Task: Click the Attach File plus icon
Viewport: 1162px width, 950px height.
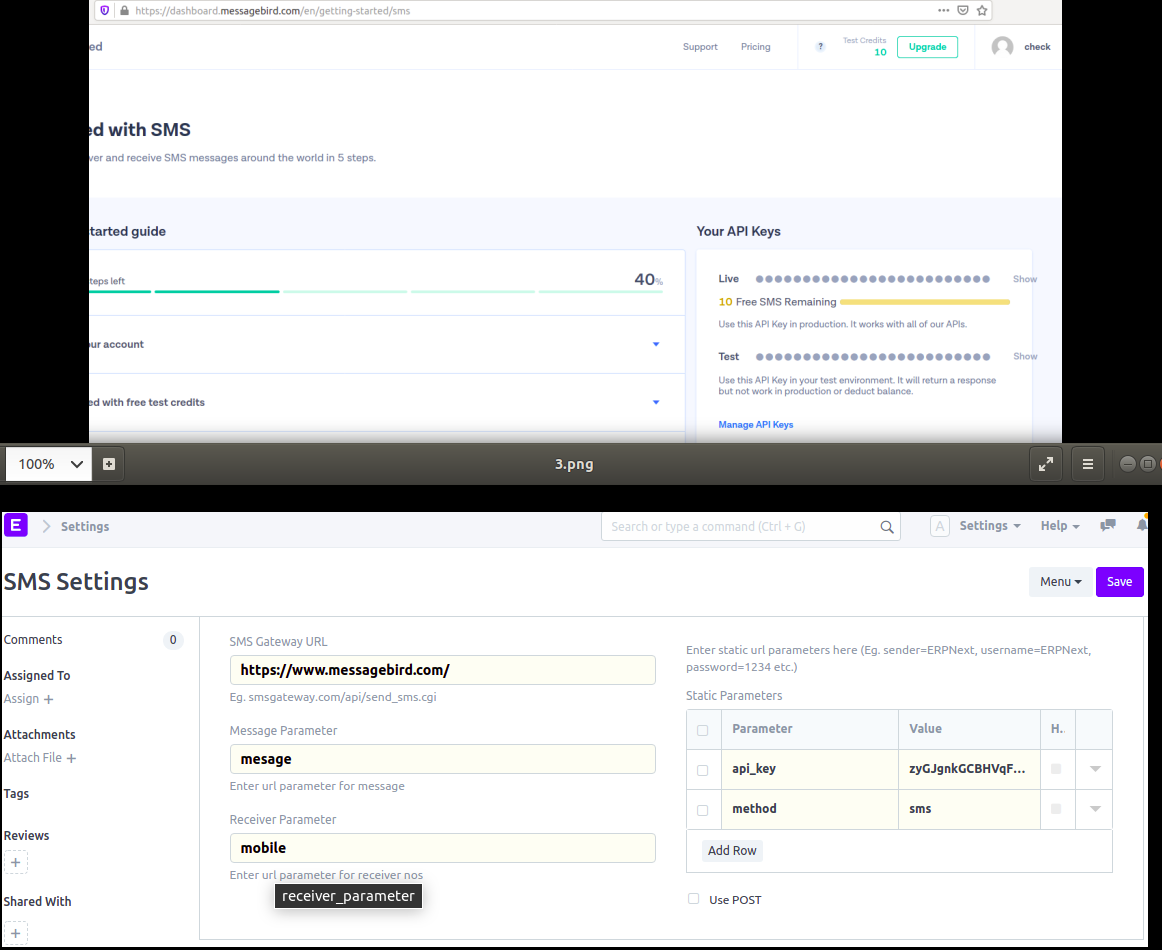Action: pos(71,758)
